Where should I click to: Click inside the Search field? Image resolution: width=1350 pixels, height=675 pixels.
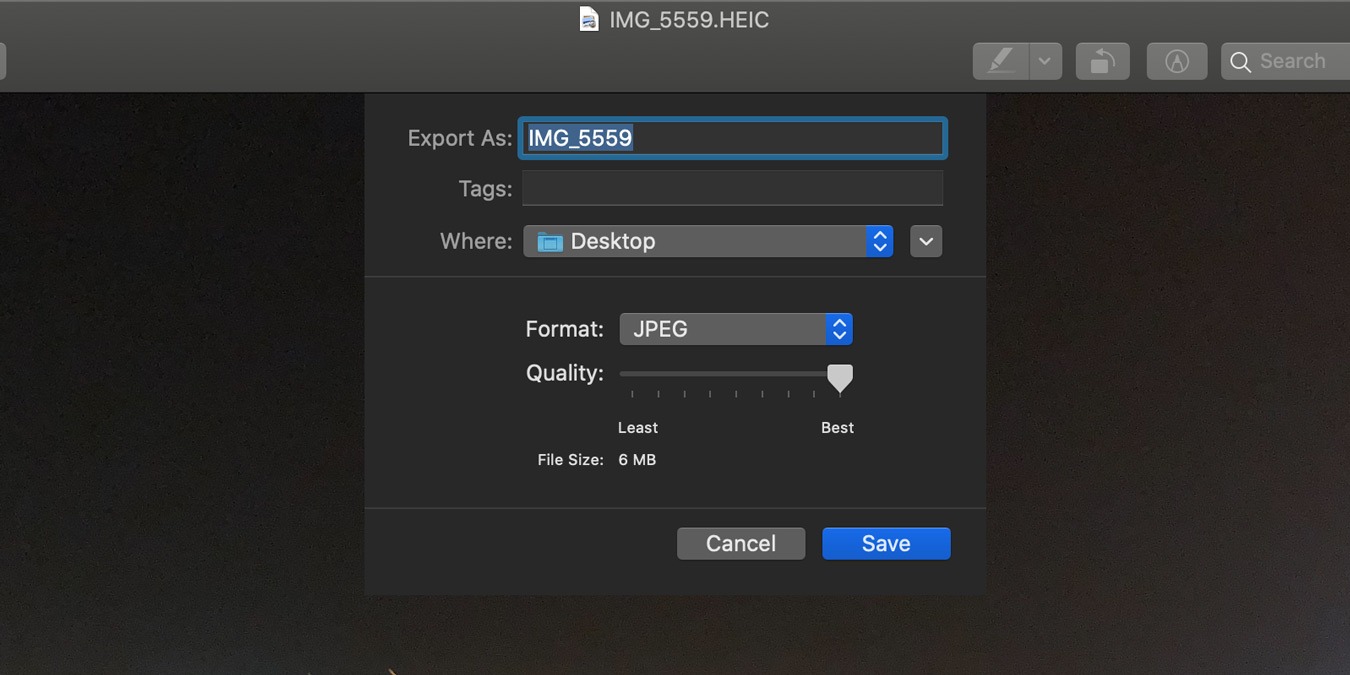(x=1295, y=61)
